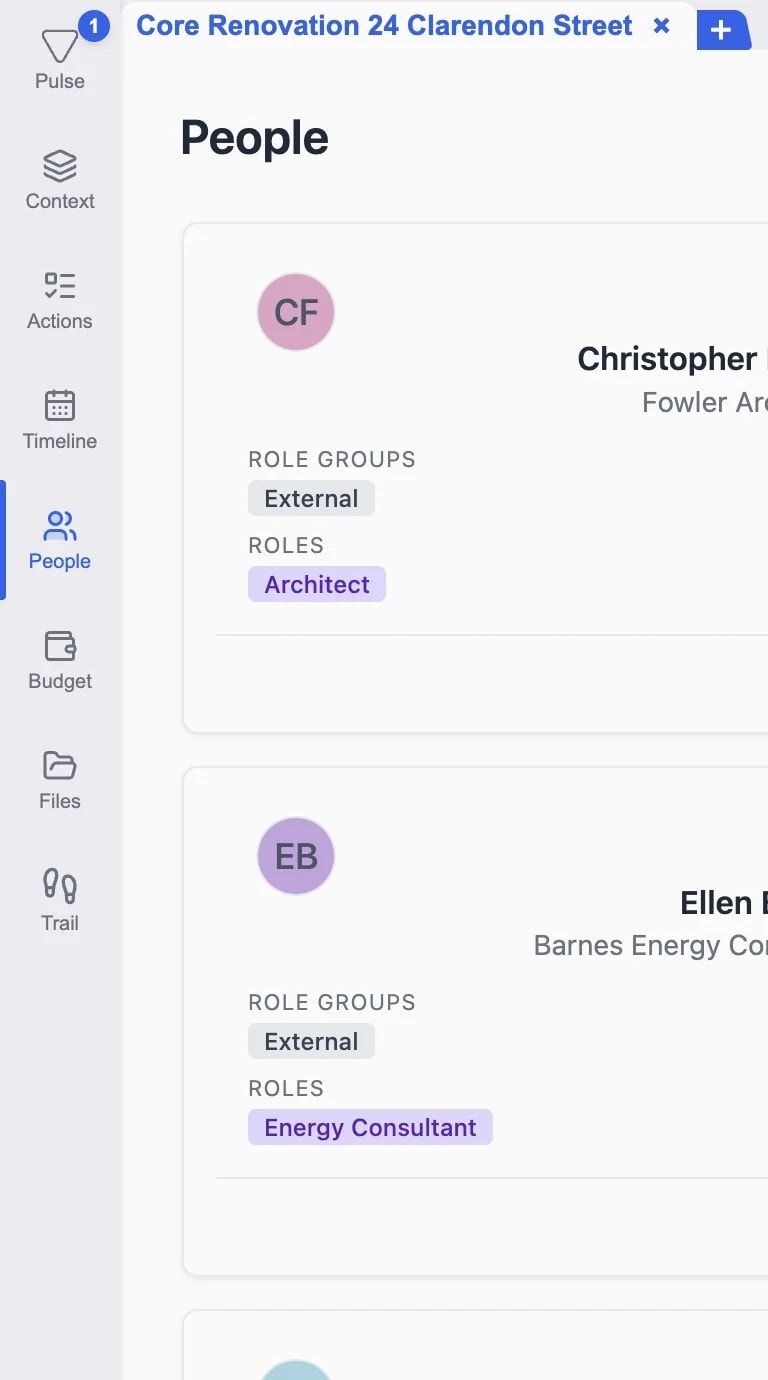
Task: Click the ROLES label on Christopher's card
Action: pos(286,546)
